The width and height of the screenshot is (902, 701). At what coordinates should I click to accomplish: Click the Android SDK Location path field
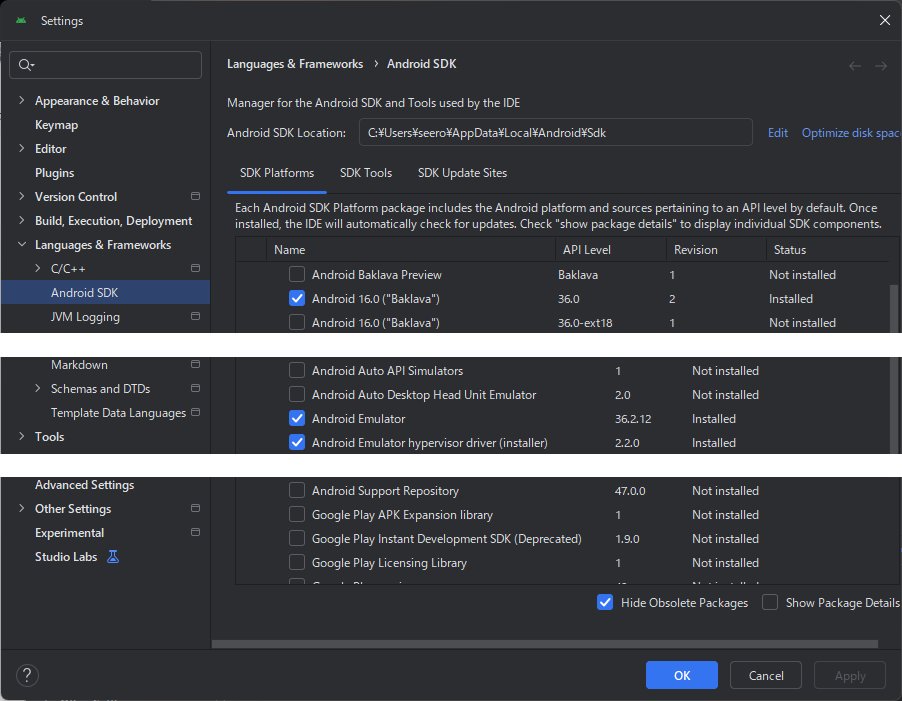(x=556, y=132)
